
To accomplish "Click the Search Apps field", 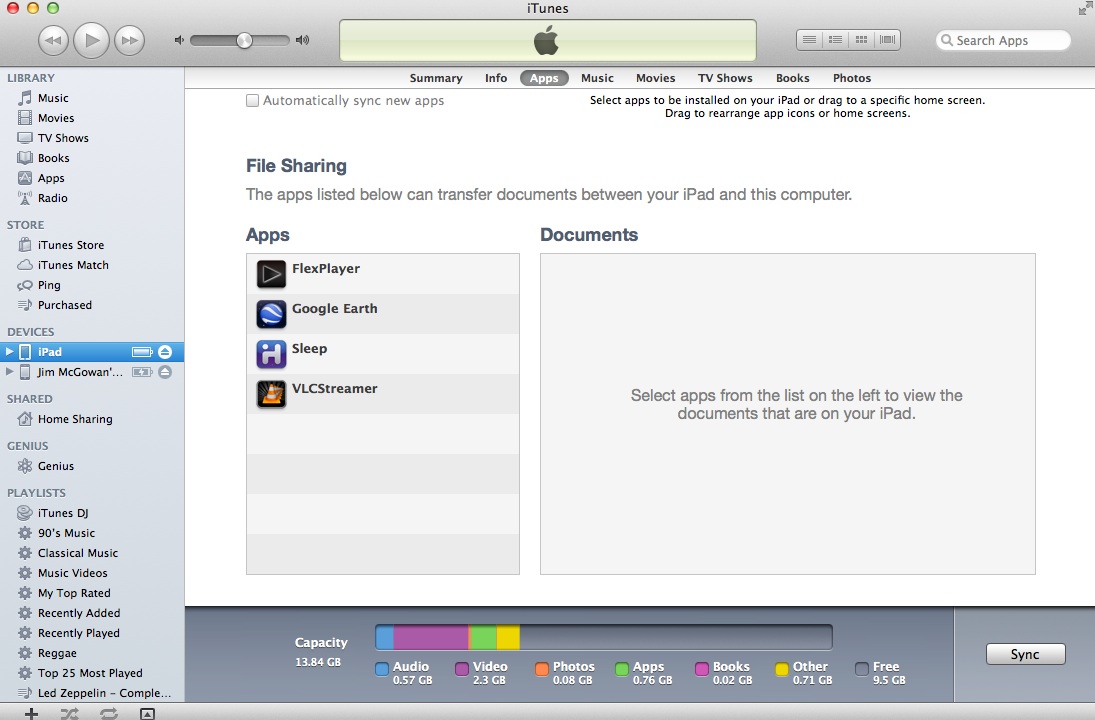I will tap(1003, 41).
